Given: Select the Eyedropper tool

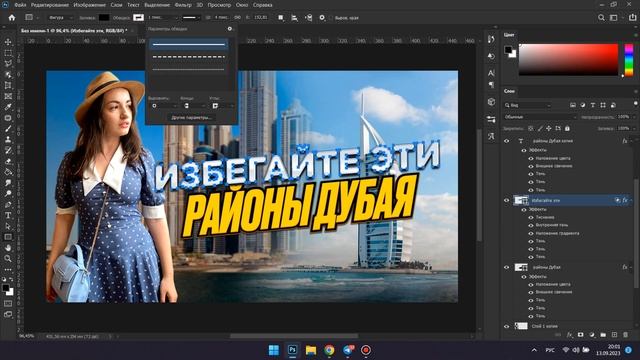Looking at the screenshot, I should point(8,107).
